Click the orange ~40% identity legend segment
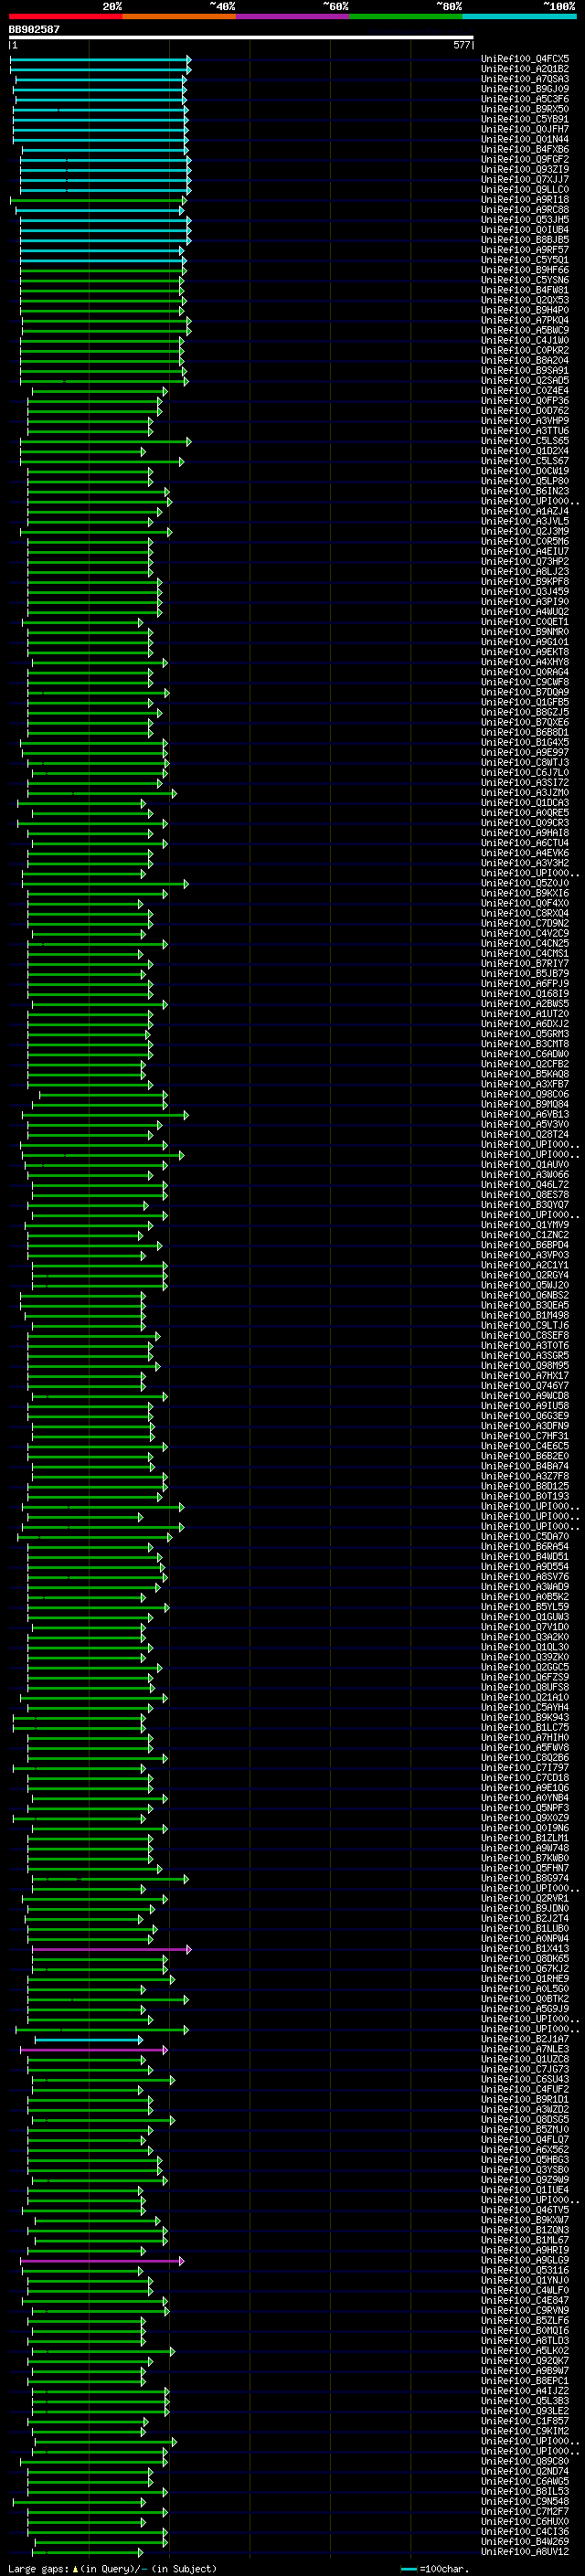 click(179, 16)
